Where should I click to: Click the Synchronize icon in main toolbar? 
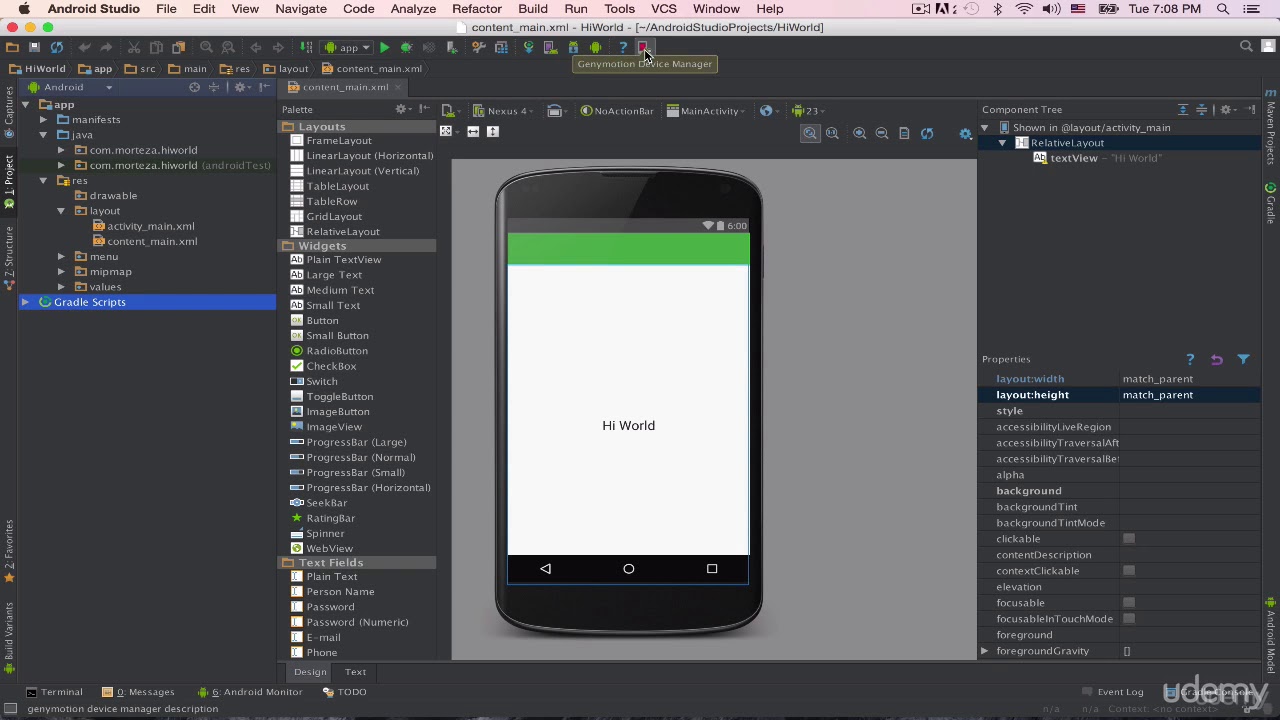pos(57,47)
